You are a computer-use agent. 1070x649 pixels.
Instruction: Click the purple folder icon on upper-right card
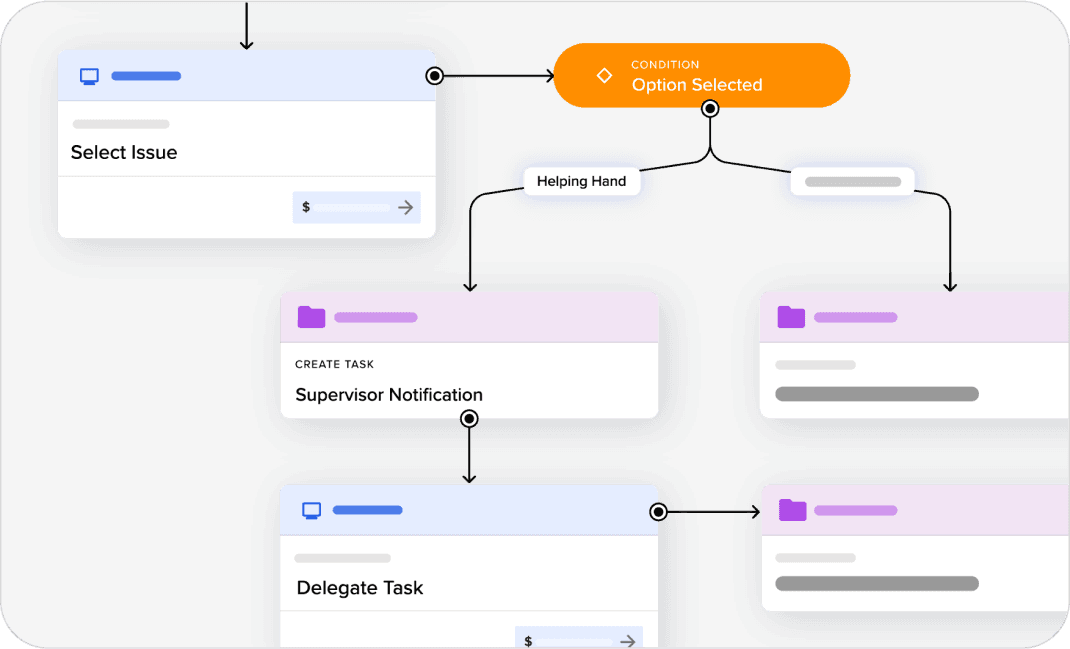pos(791,317)
